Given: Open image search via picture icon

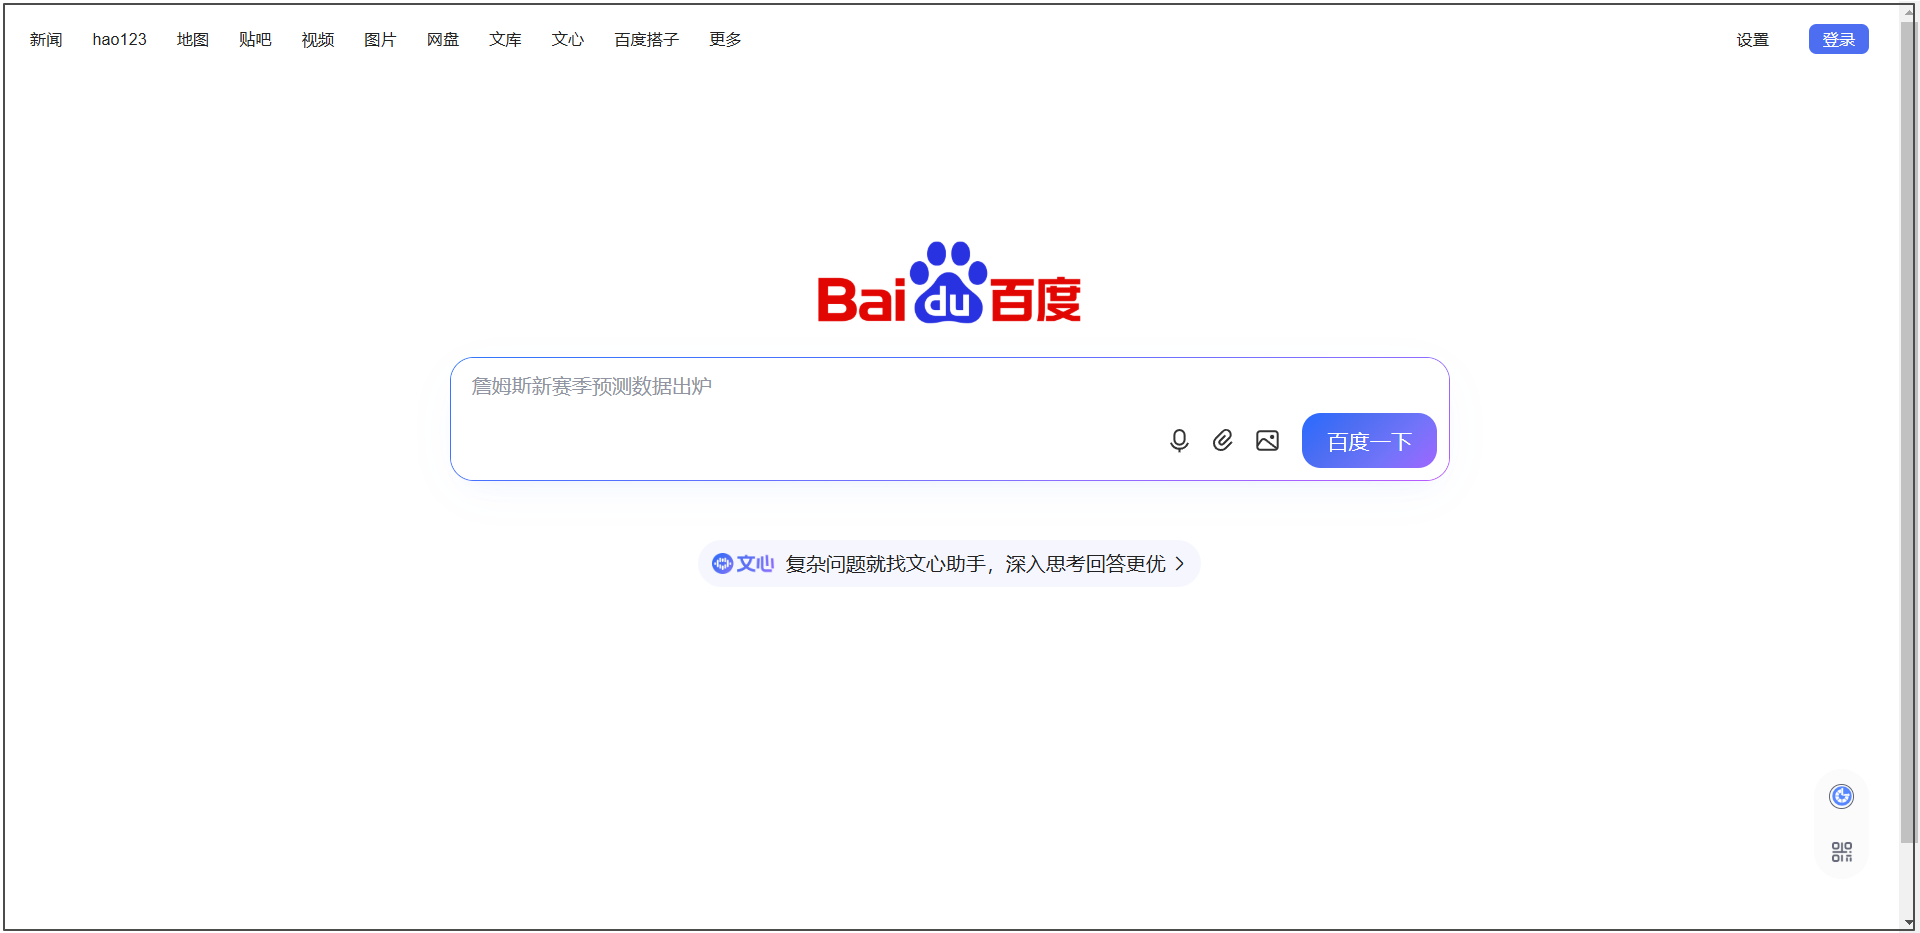Looking at the screenshot, I should (x=1267, y=440).
